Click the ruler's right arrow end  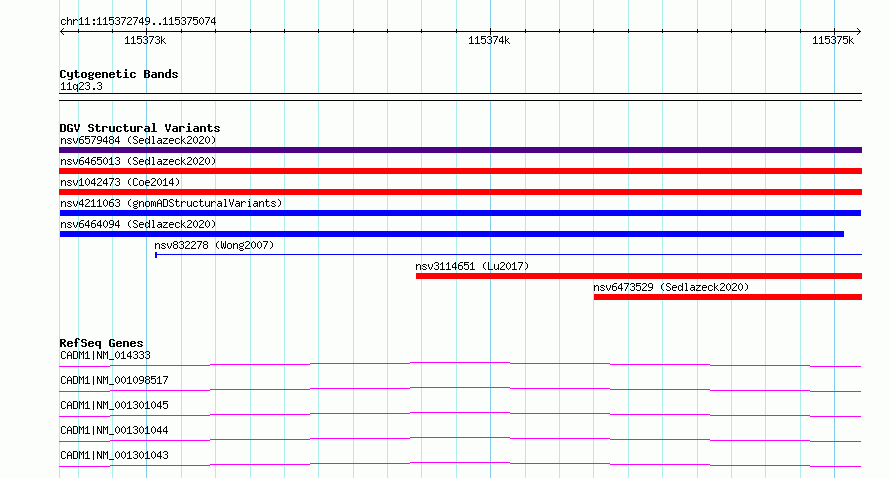[859, 31]
